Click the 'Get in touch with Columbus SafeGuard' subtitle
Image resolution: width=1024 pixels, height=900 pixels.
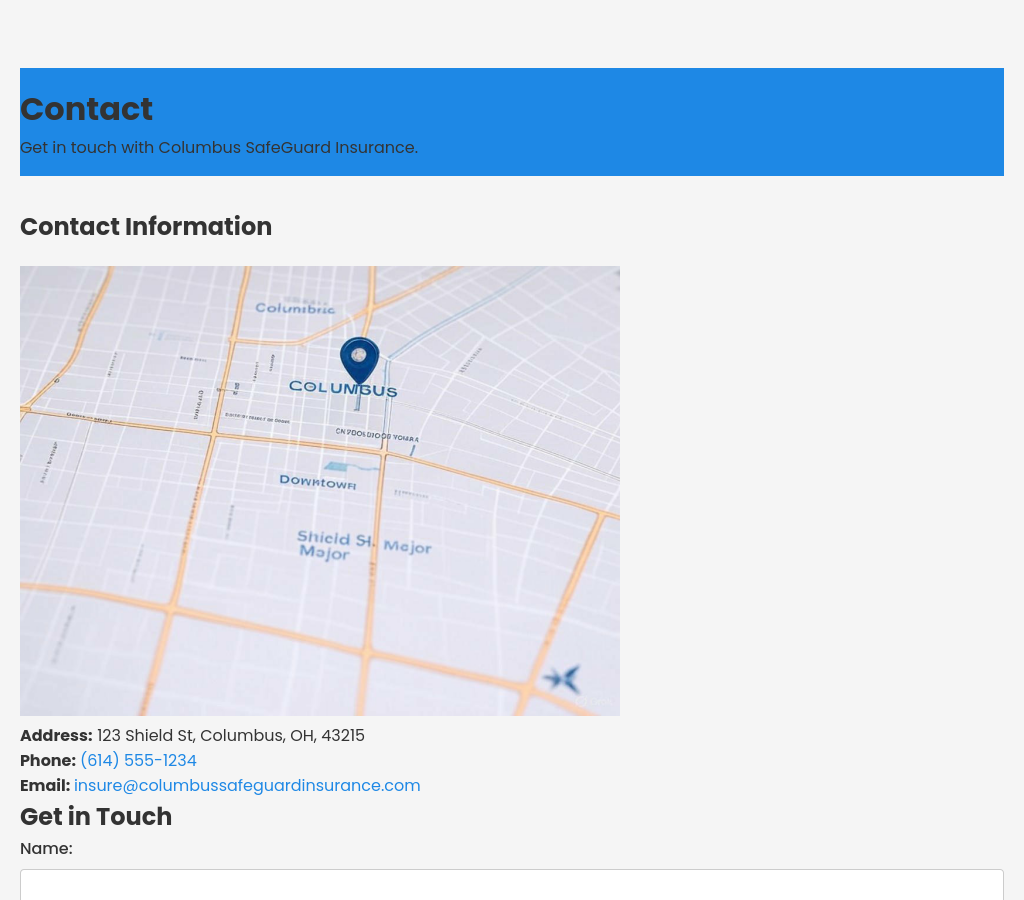point(219,148)
